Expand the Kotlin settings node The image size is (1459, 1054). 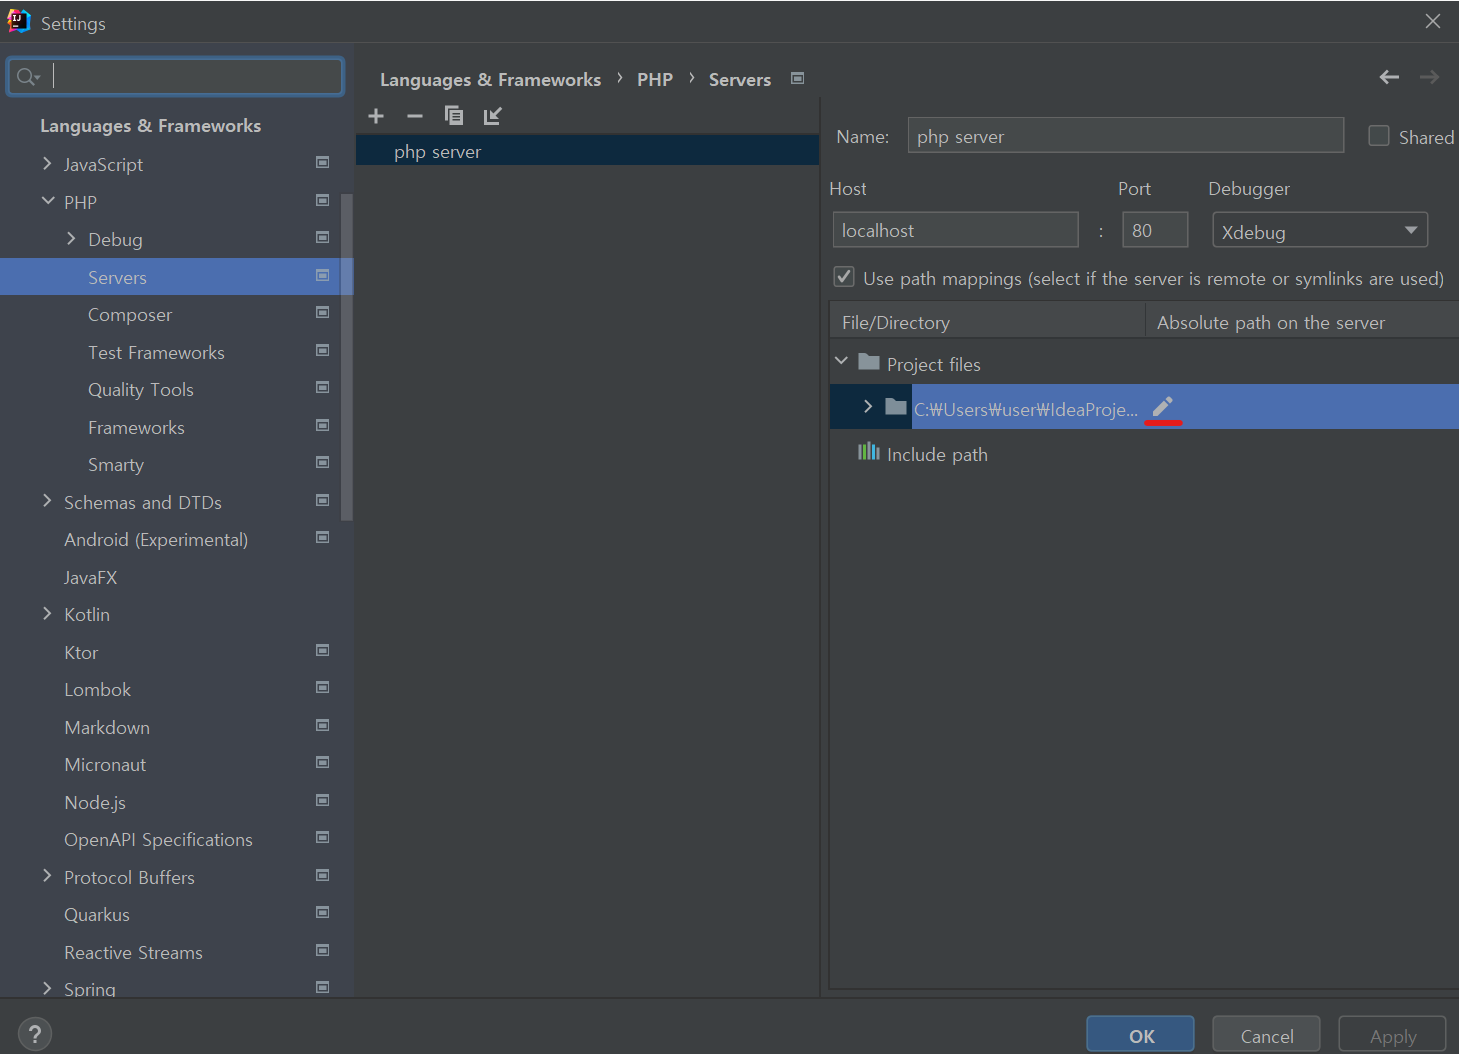[x=47, y=613]
